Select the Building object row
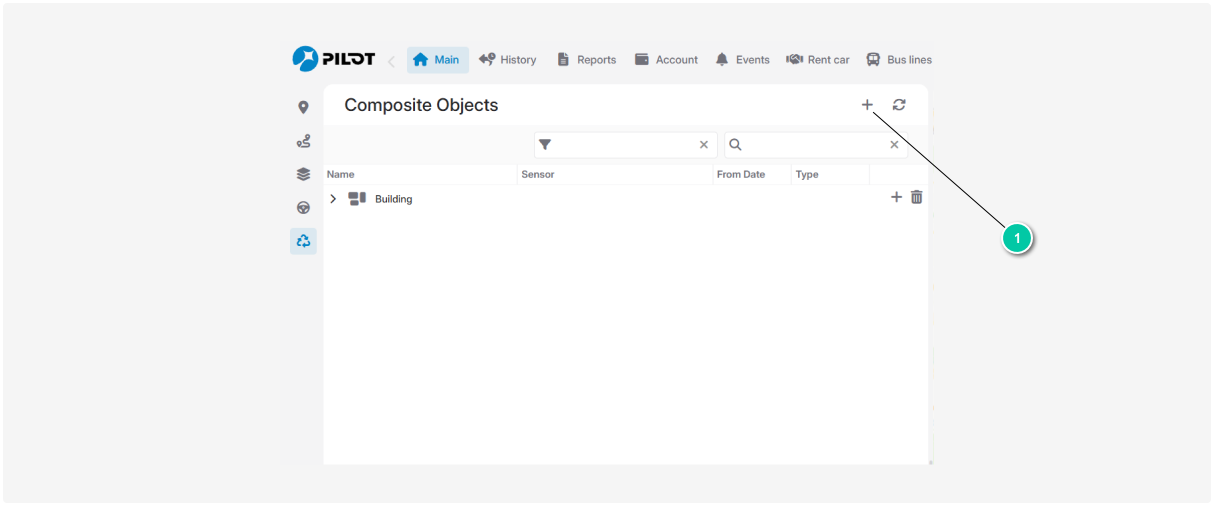1214x506 pixels. click(x=625, y=199)
